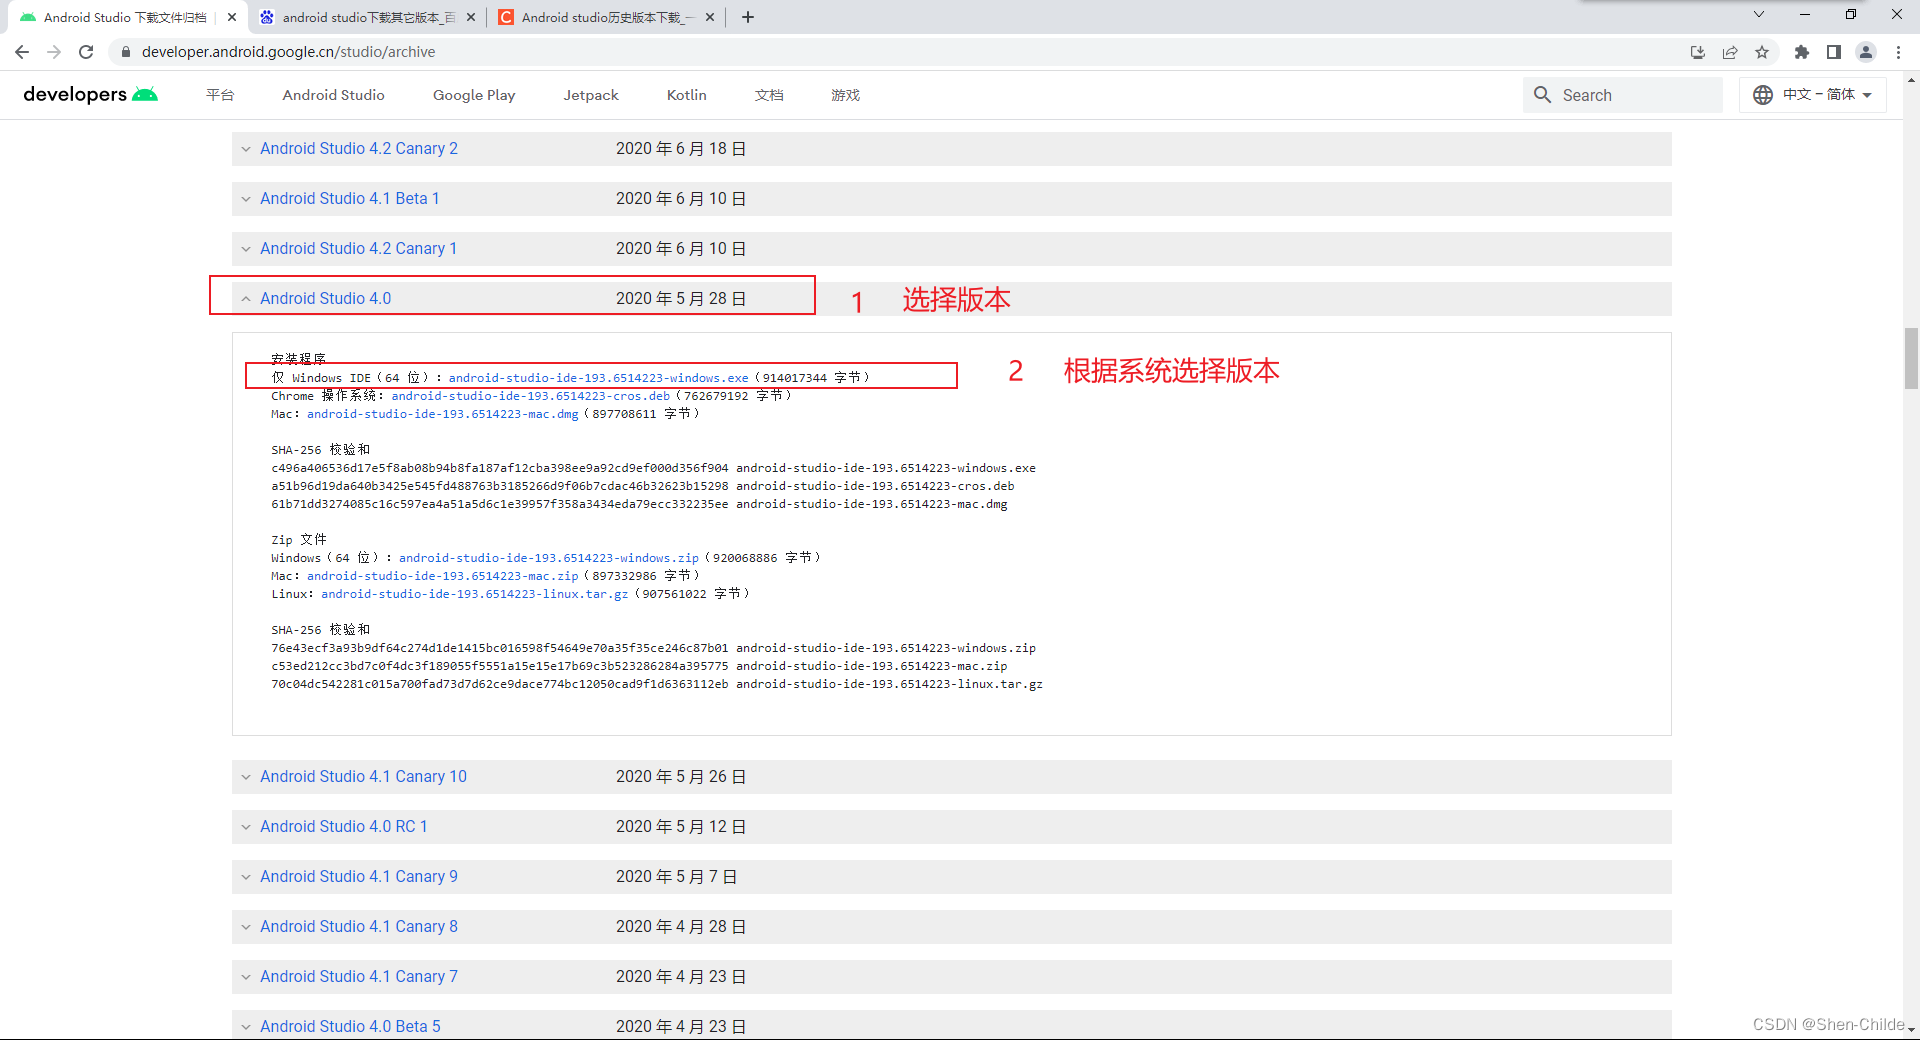Open the Android Studio 4.0 title link
1920x1040 pixels.
[x=326, y=298]
